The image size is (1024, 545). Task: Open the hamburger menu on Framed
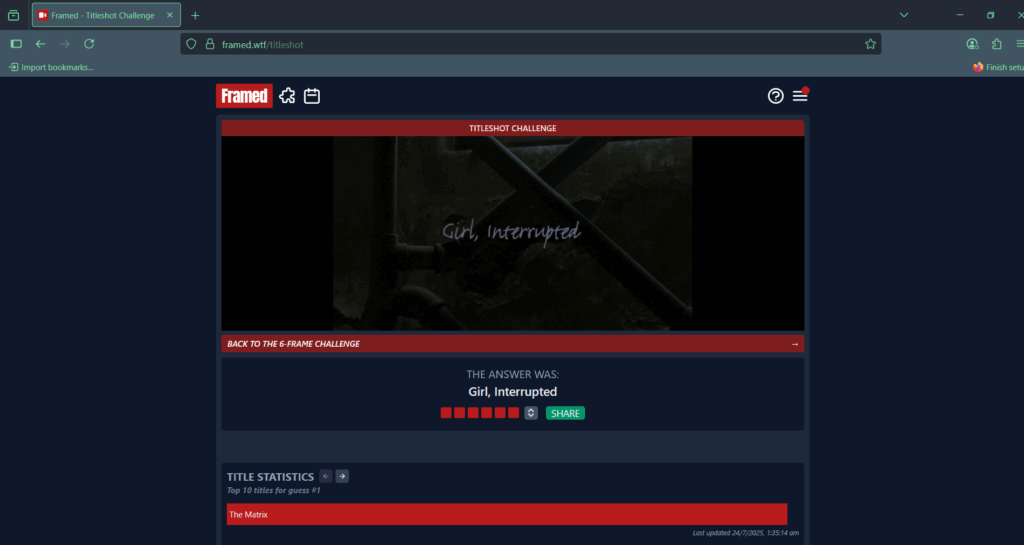800,96
